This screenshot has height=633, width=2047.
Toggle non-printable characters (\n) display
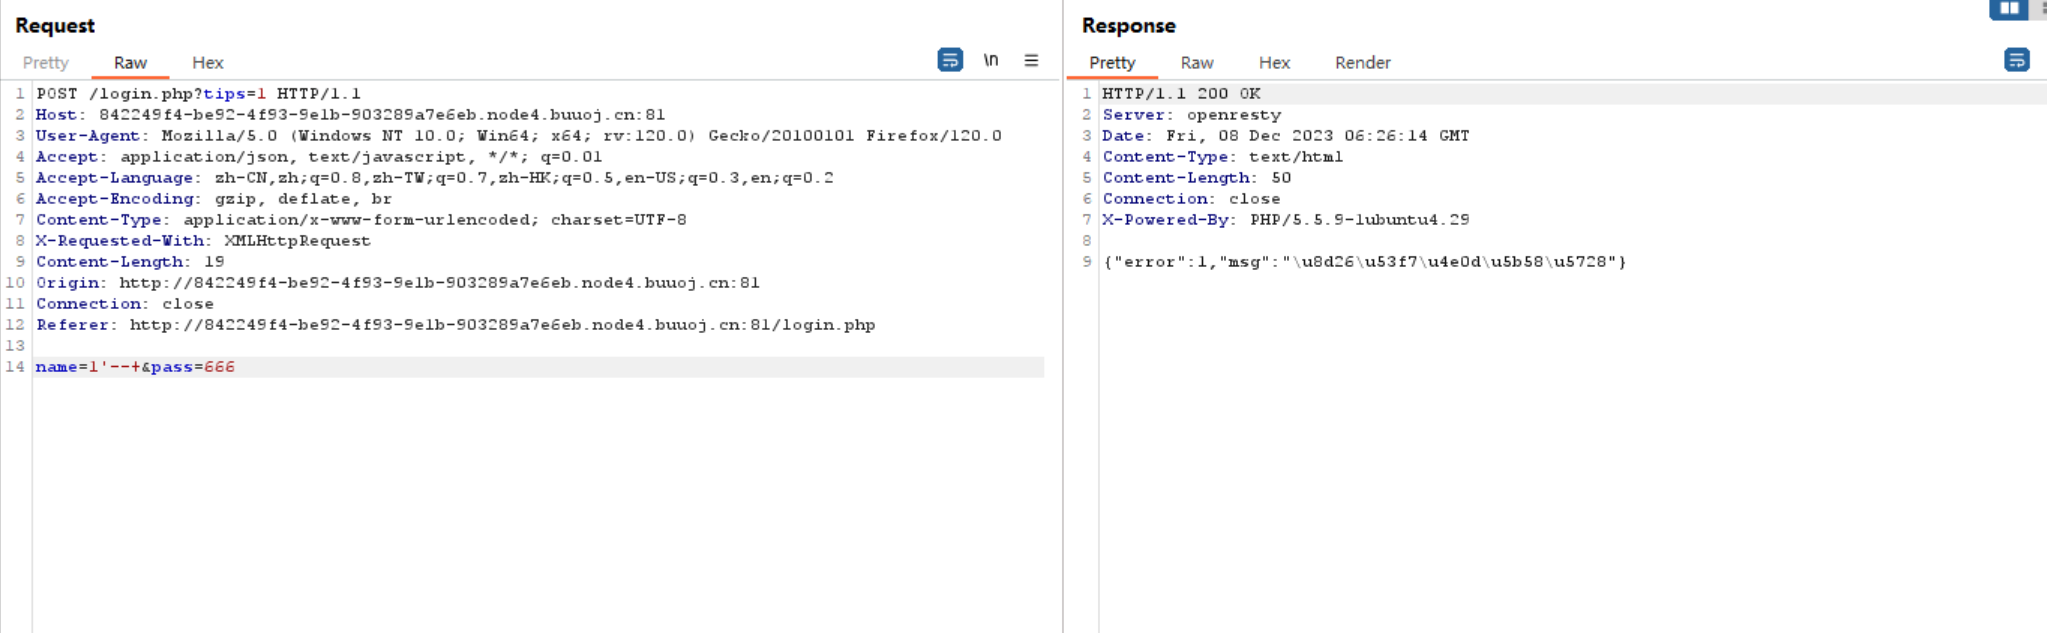point(991,60)
